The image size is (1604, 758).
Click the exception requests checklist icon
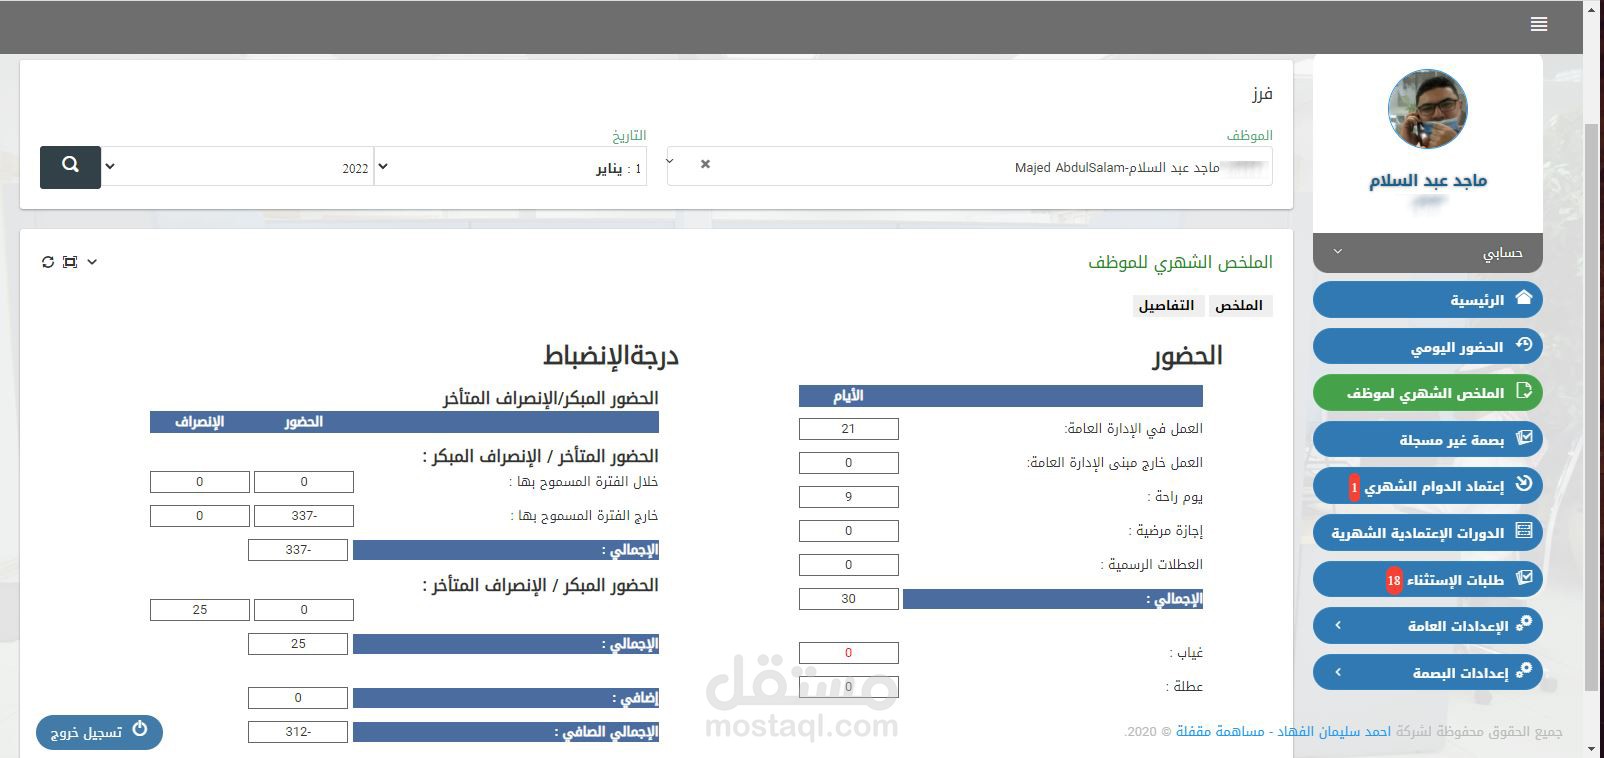pyautogui.click(x=1523, y=578)
